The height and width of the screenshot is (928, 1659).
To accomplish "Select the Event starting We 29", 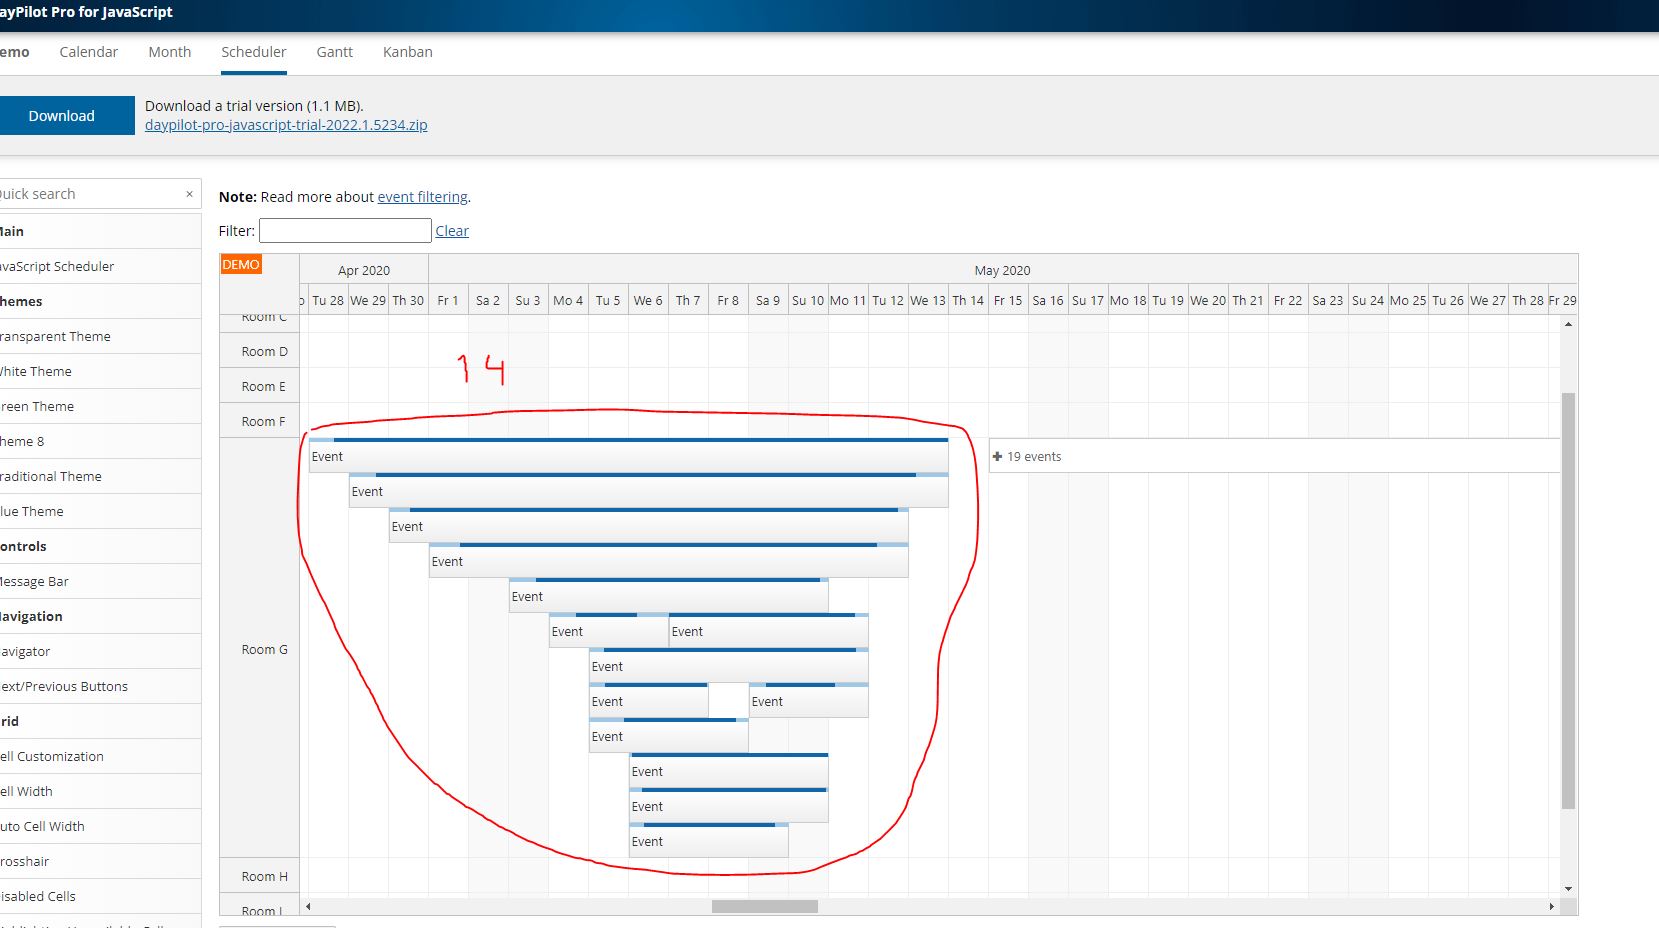I will tap(648, 490).
